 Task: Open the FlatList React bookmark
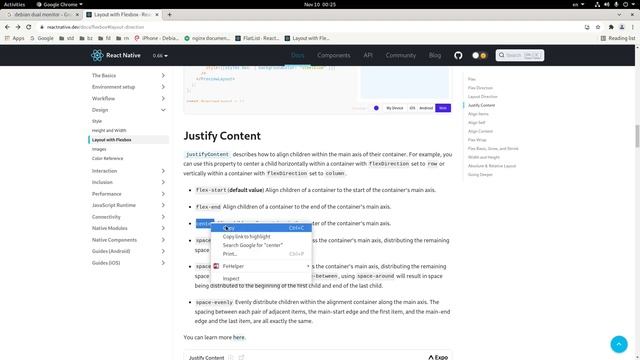[257, 38]
